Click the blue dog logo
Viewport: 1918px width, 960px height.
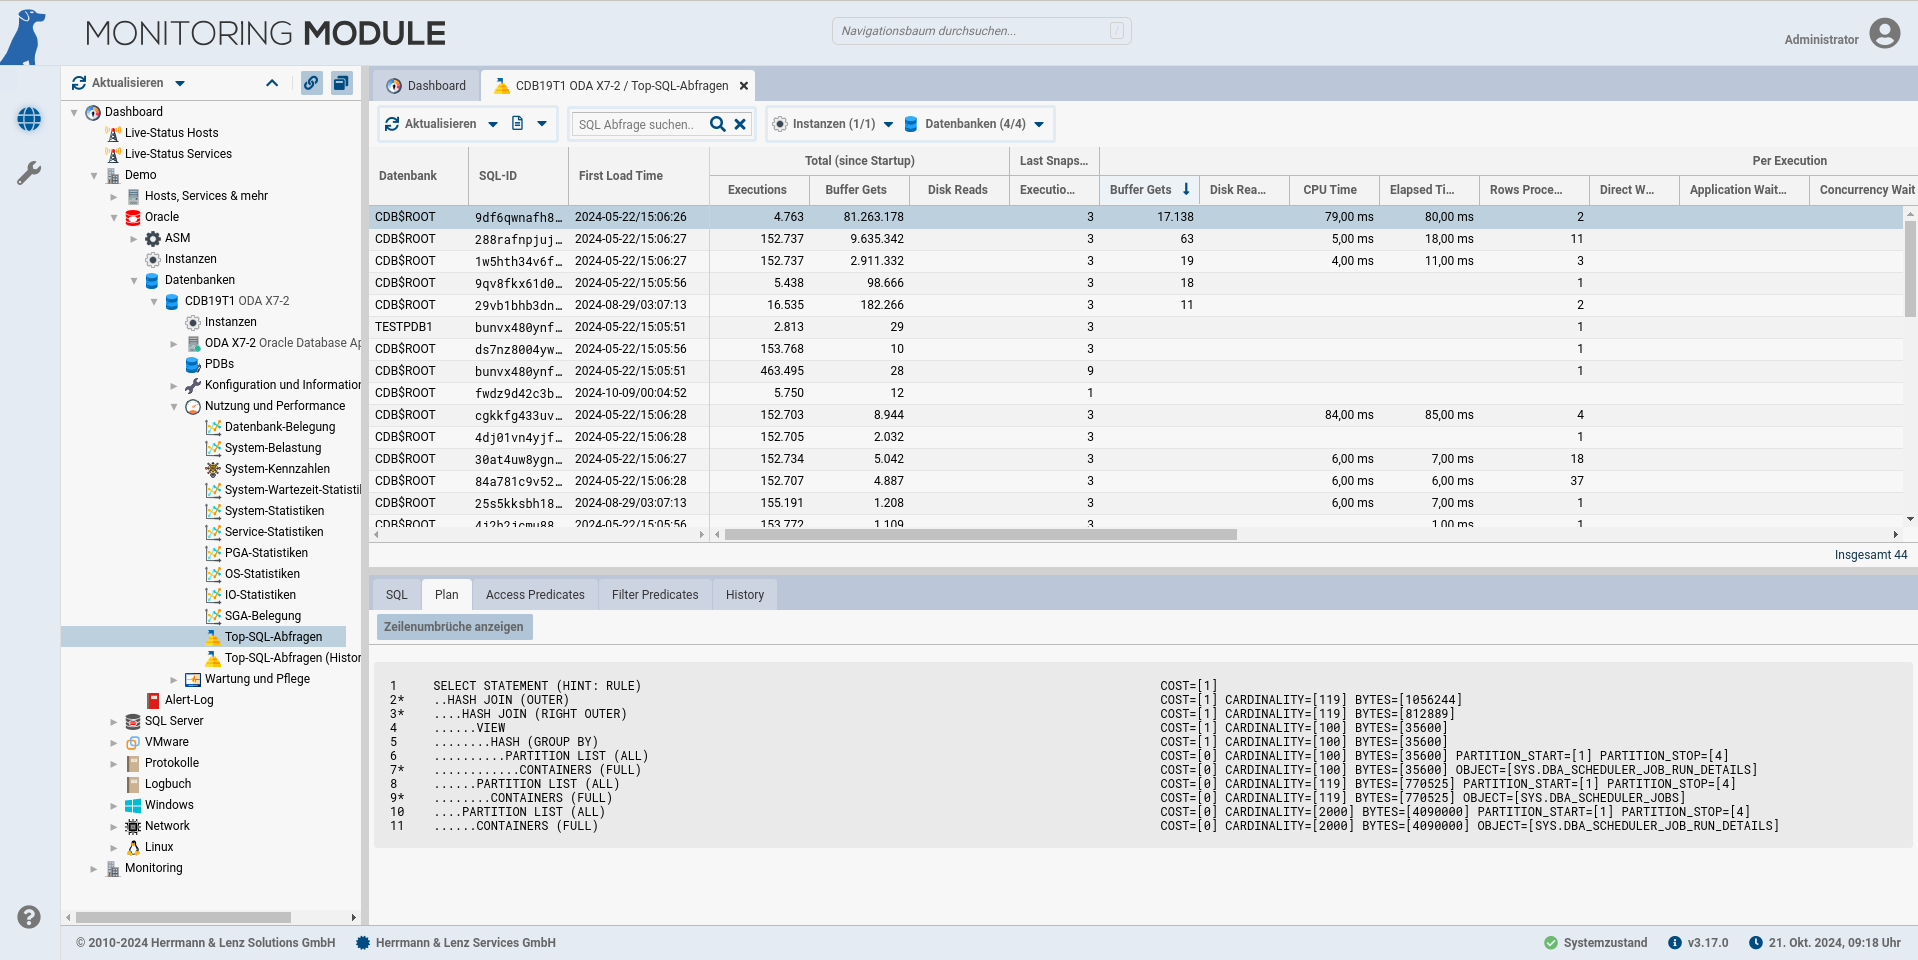click(x=25, y=37)
